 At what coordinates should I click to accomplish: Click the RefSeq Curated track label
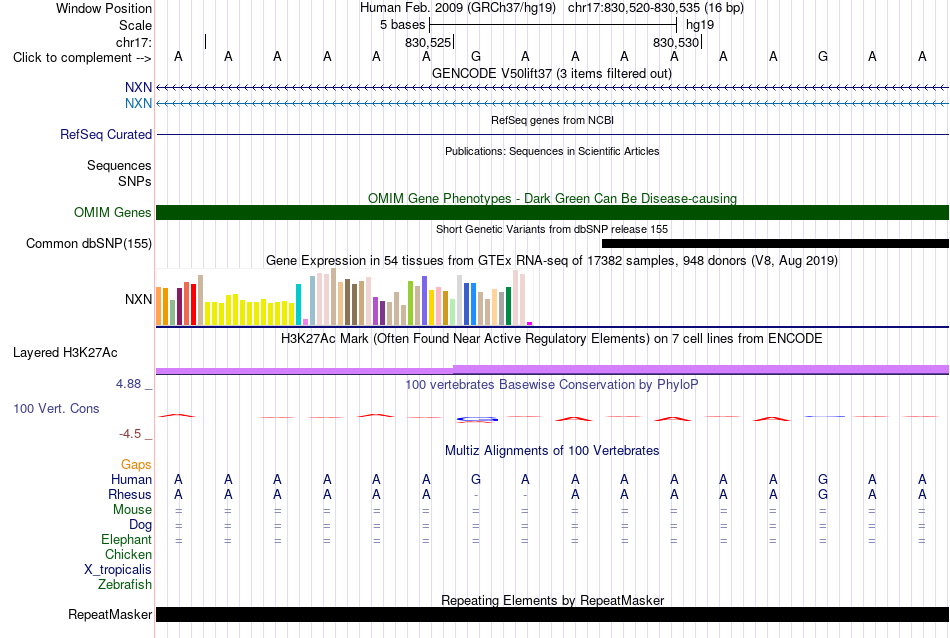(x=105, y=135)
